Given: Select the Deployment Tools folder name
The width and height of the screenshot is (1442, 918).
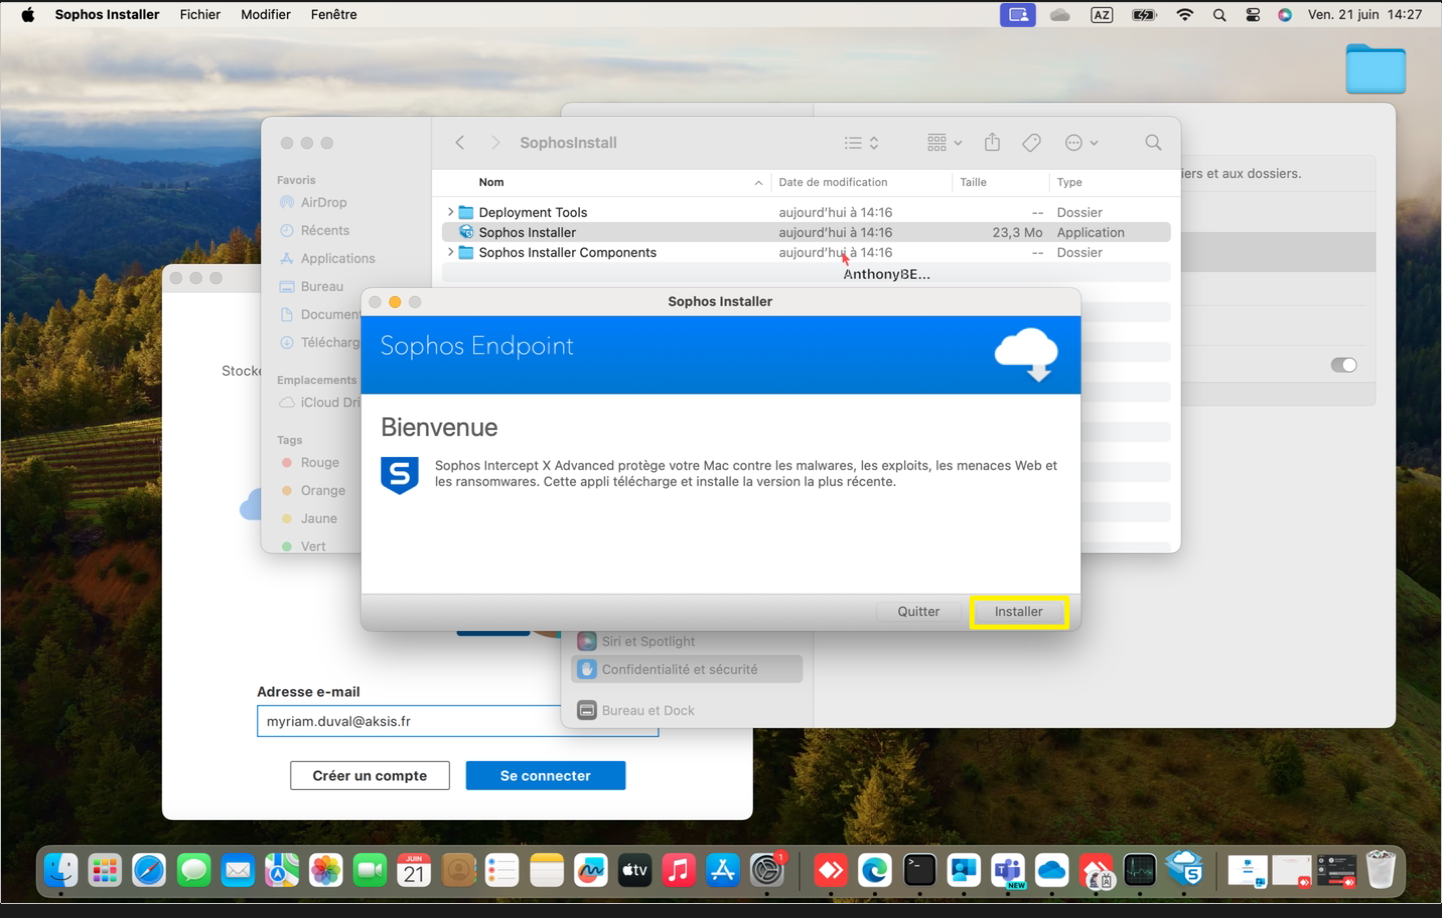Looking at the screenshot, I should [x=533, y=212].
